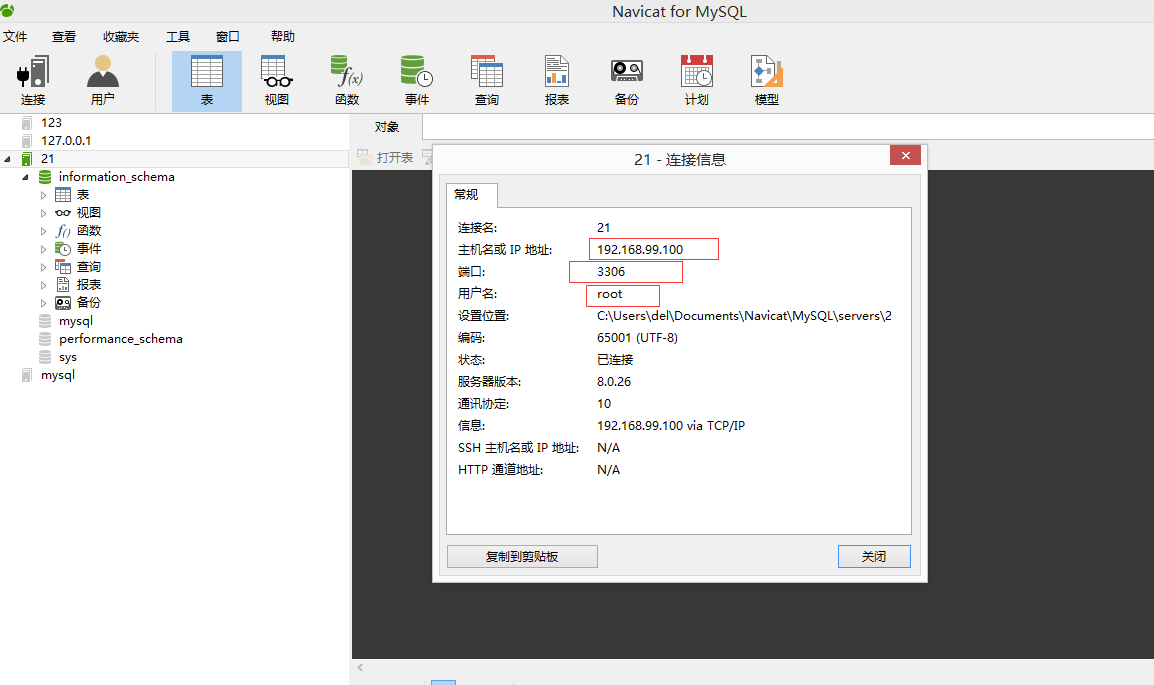Select the information_schema database
The image size is (1154, 685).
(116, 177)
